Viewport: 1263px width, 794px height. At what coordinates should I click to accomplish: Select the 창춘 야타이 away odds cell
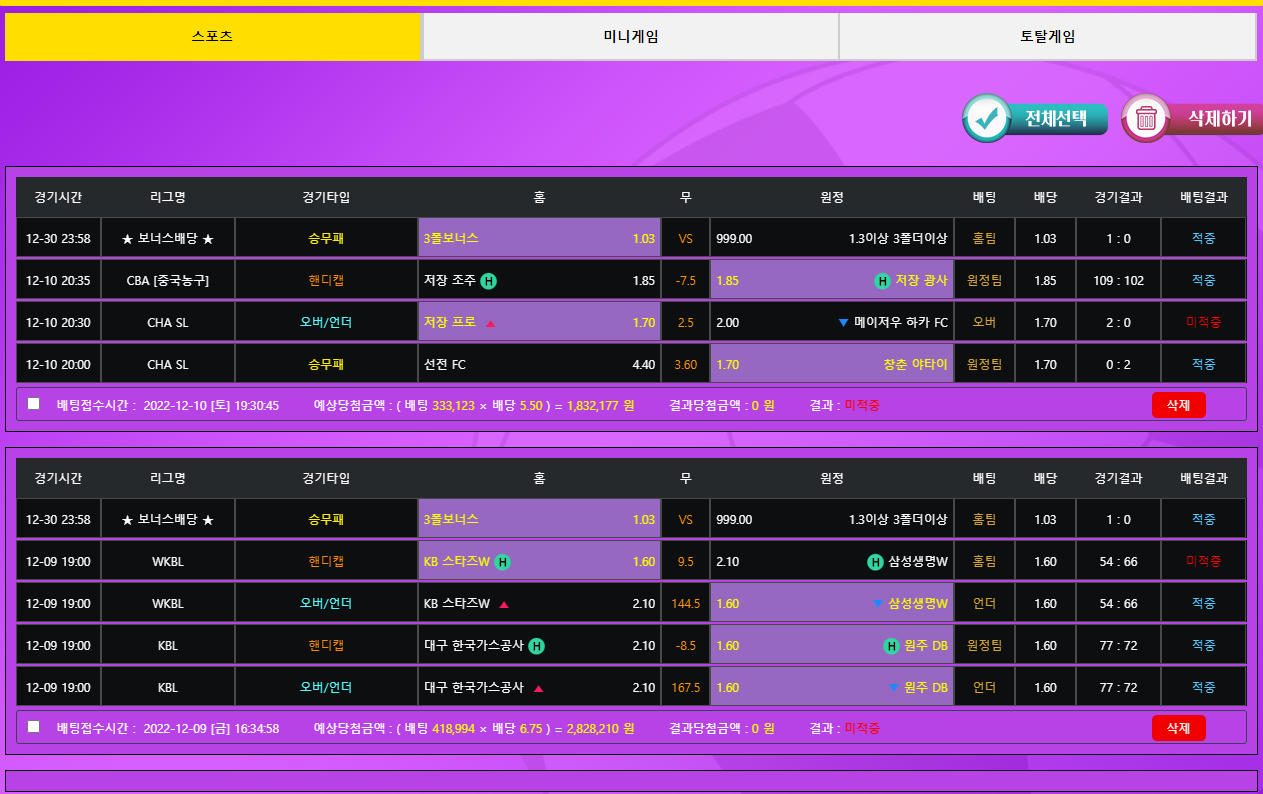click(x=830, y=365)
